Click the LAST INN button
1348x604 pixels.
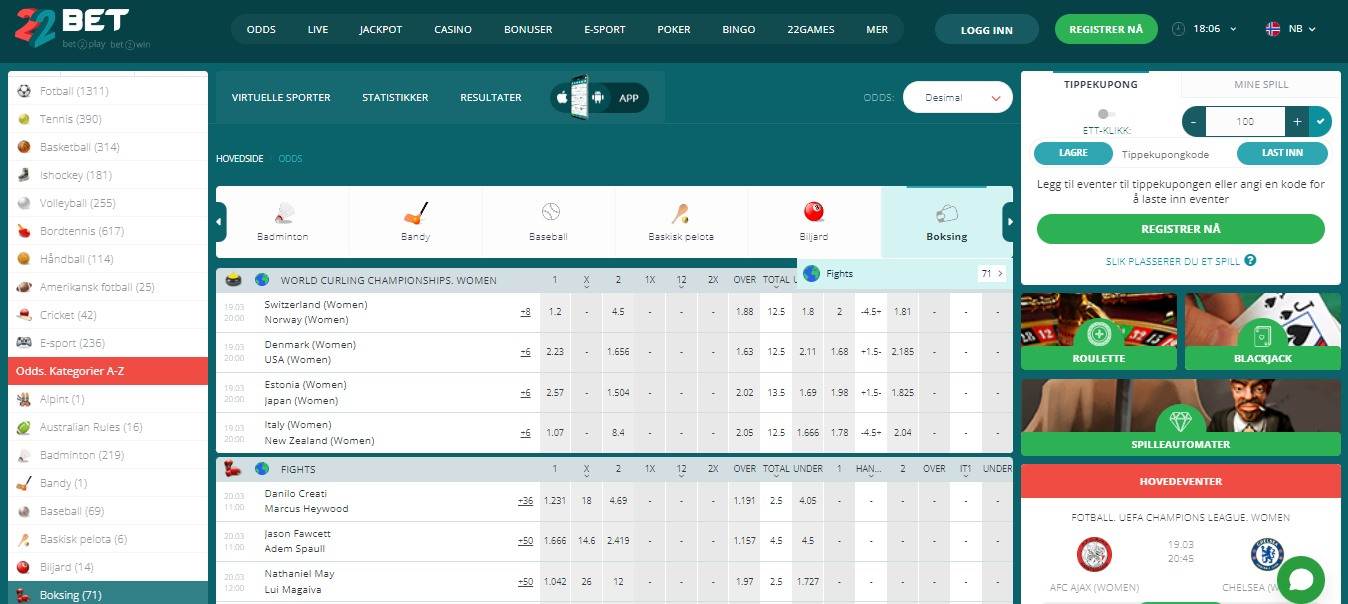(x=1282, y=154)
